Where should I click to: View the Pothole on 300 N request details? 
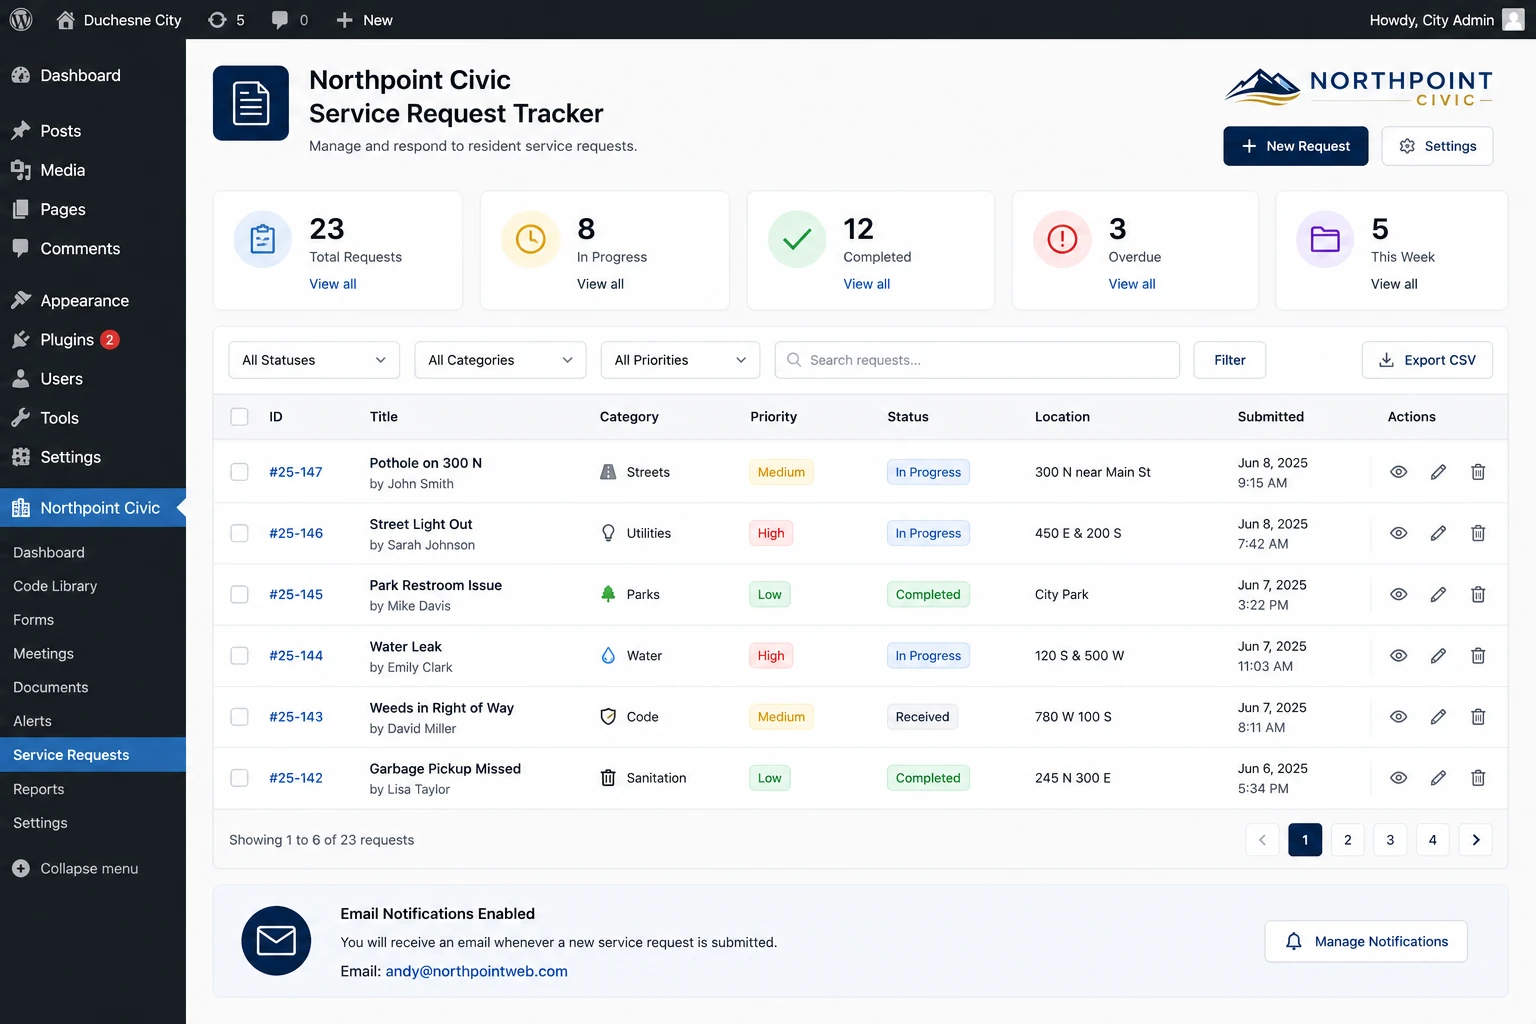pos(1399,472)
